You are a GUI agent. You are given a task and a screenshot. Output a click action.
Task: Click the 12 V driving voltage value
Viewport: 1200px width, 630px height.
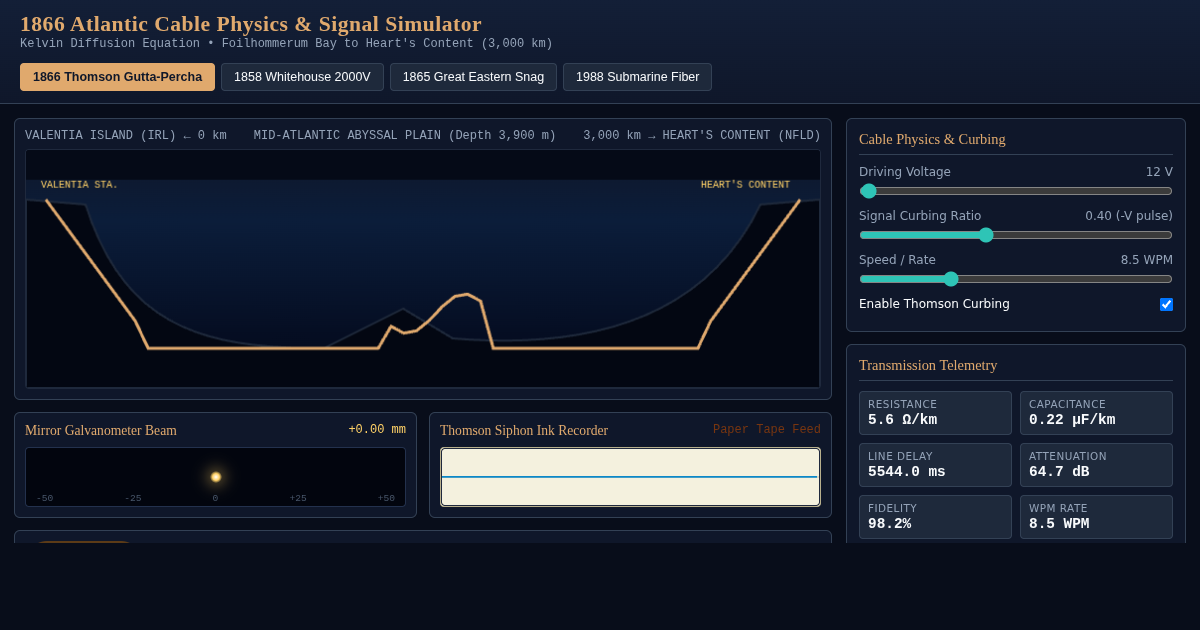click(1159, 172)
